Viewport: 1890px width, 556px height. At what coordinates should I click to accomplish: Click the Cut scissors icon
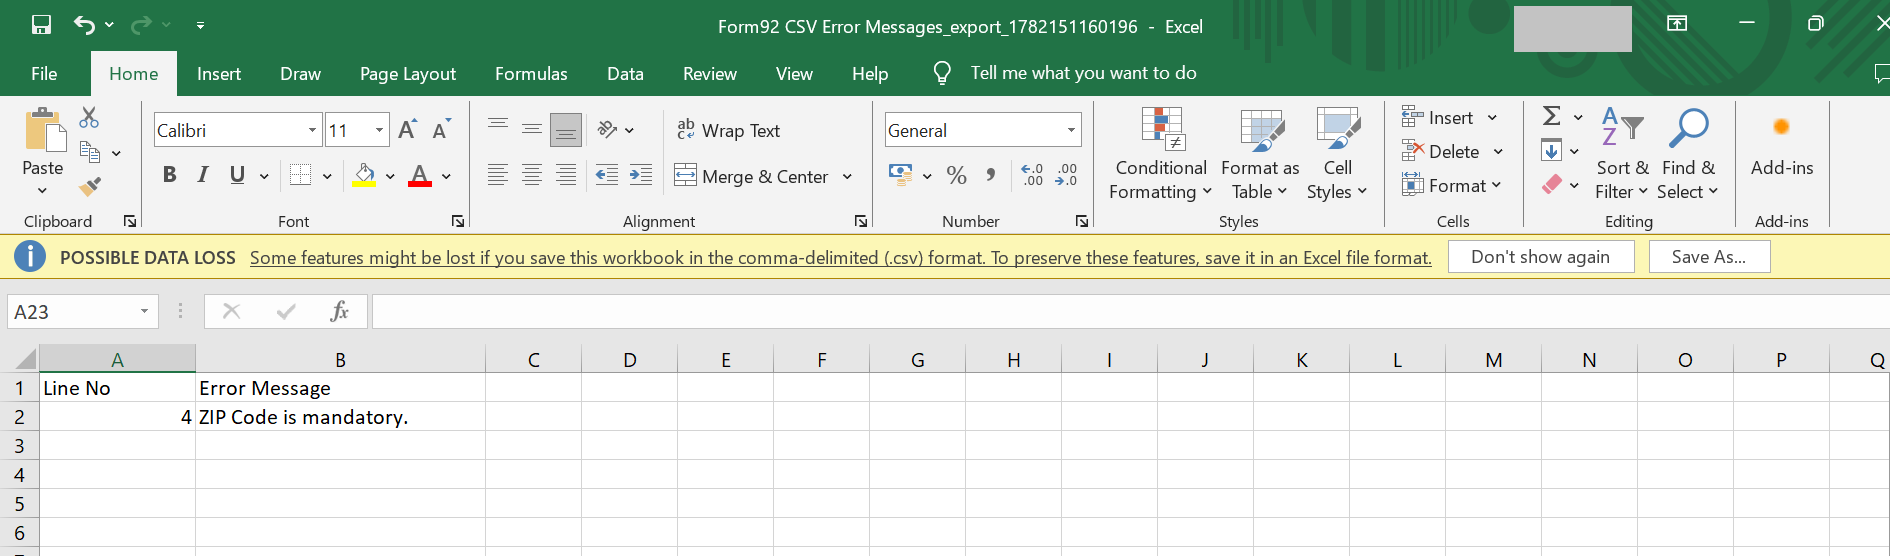[89, 117]
